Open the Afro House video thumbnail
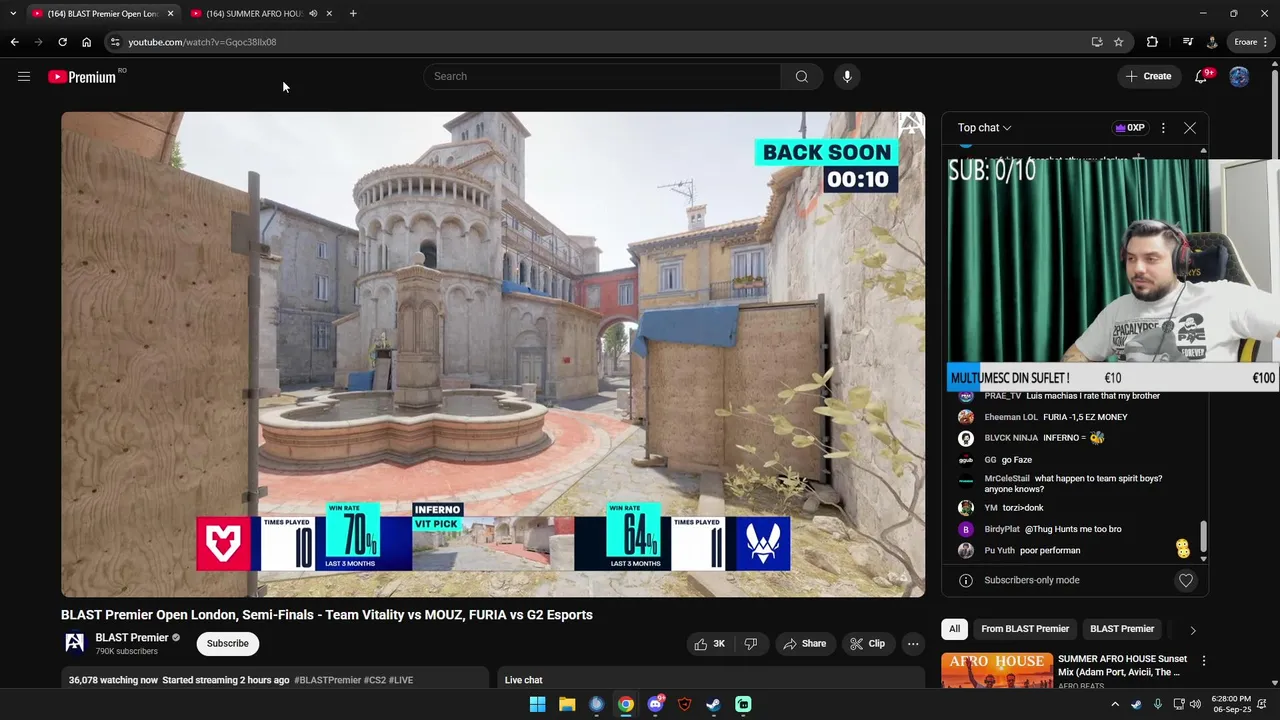The width and height of the screenshot is (1280, 720). tap(997, 671)
